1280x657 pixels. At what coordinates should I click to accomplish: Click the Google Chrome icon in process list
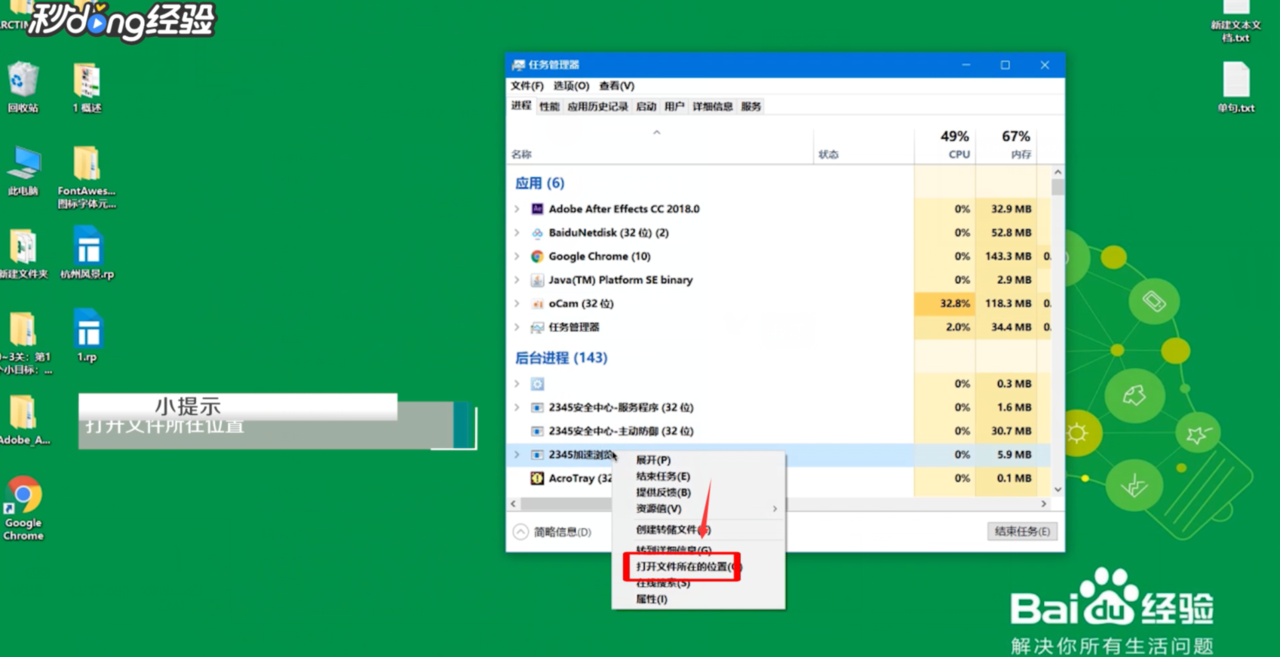point(537,256)
